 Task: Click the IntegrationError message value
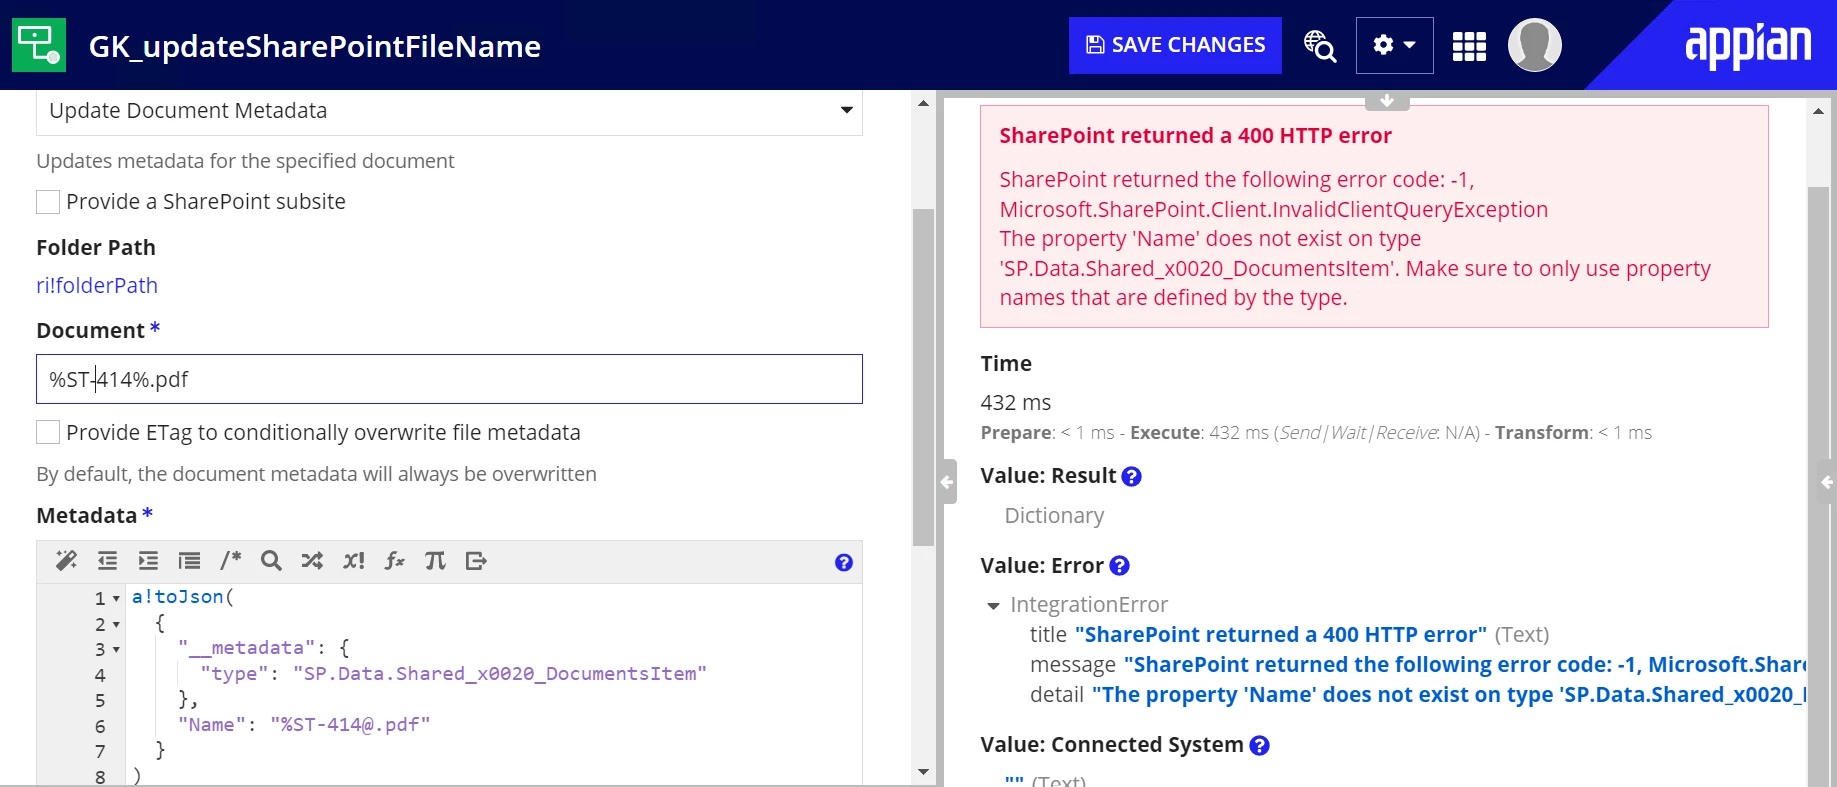pyautogui.click(x=1465, y=665)
